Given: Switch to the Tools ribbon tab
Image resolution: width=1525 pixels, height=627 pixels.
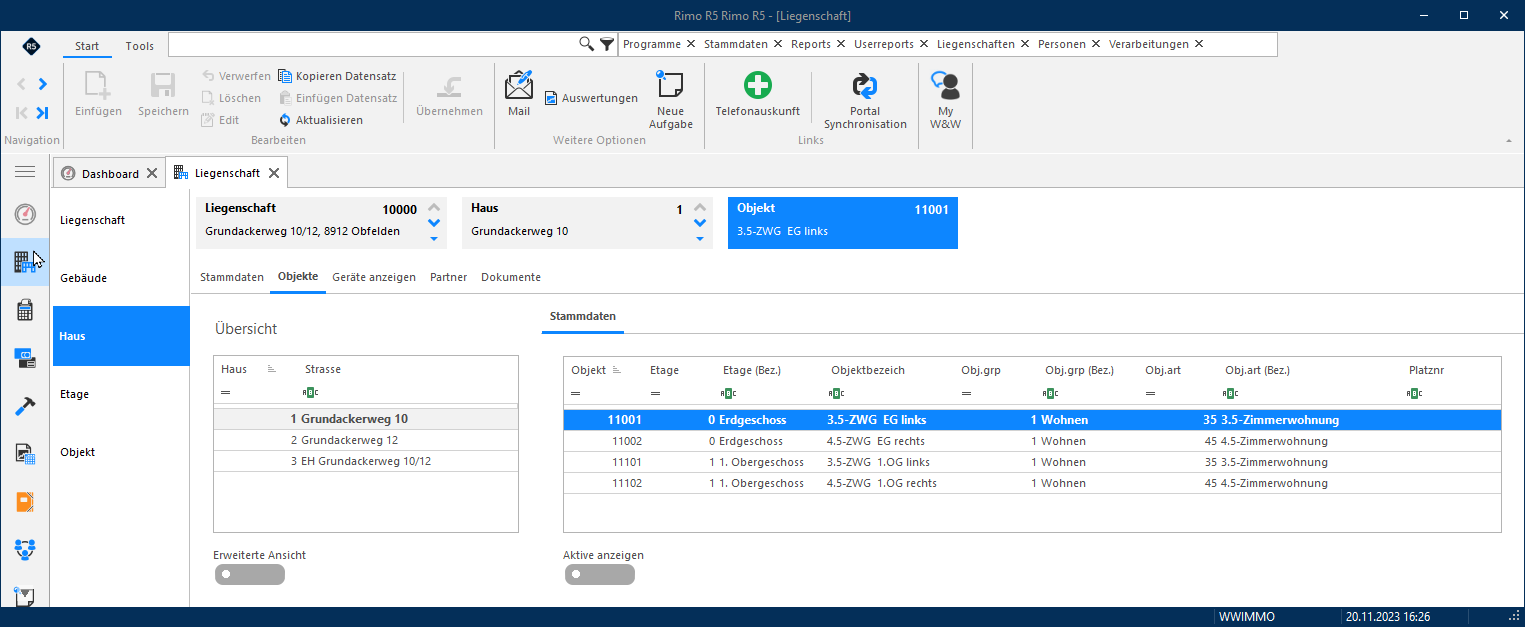Looking at the screenshot, I should tap(140, 46).
